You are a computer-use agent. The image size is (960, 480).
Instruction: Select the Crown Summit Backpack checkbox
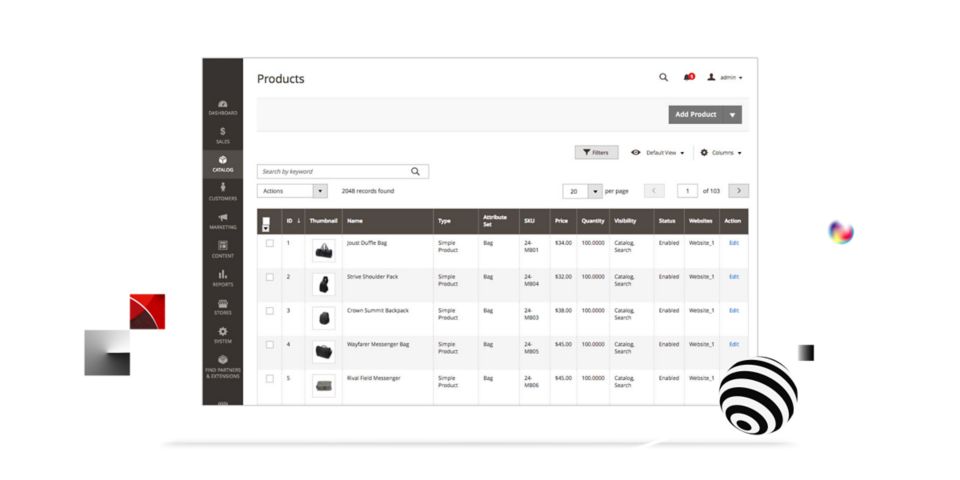tap(269, 311)
